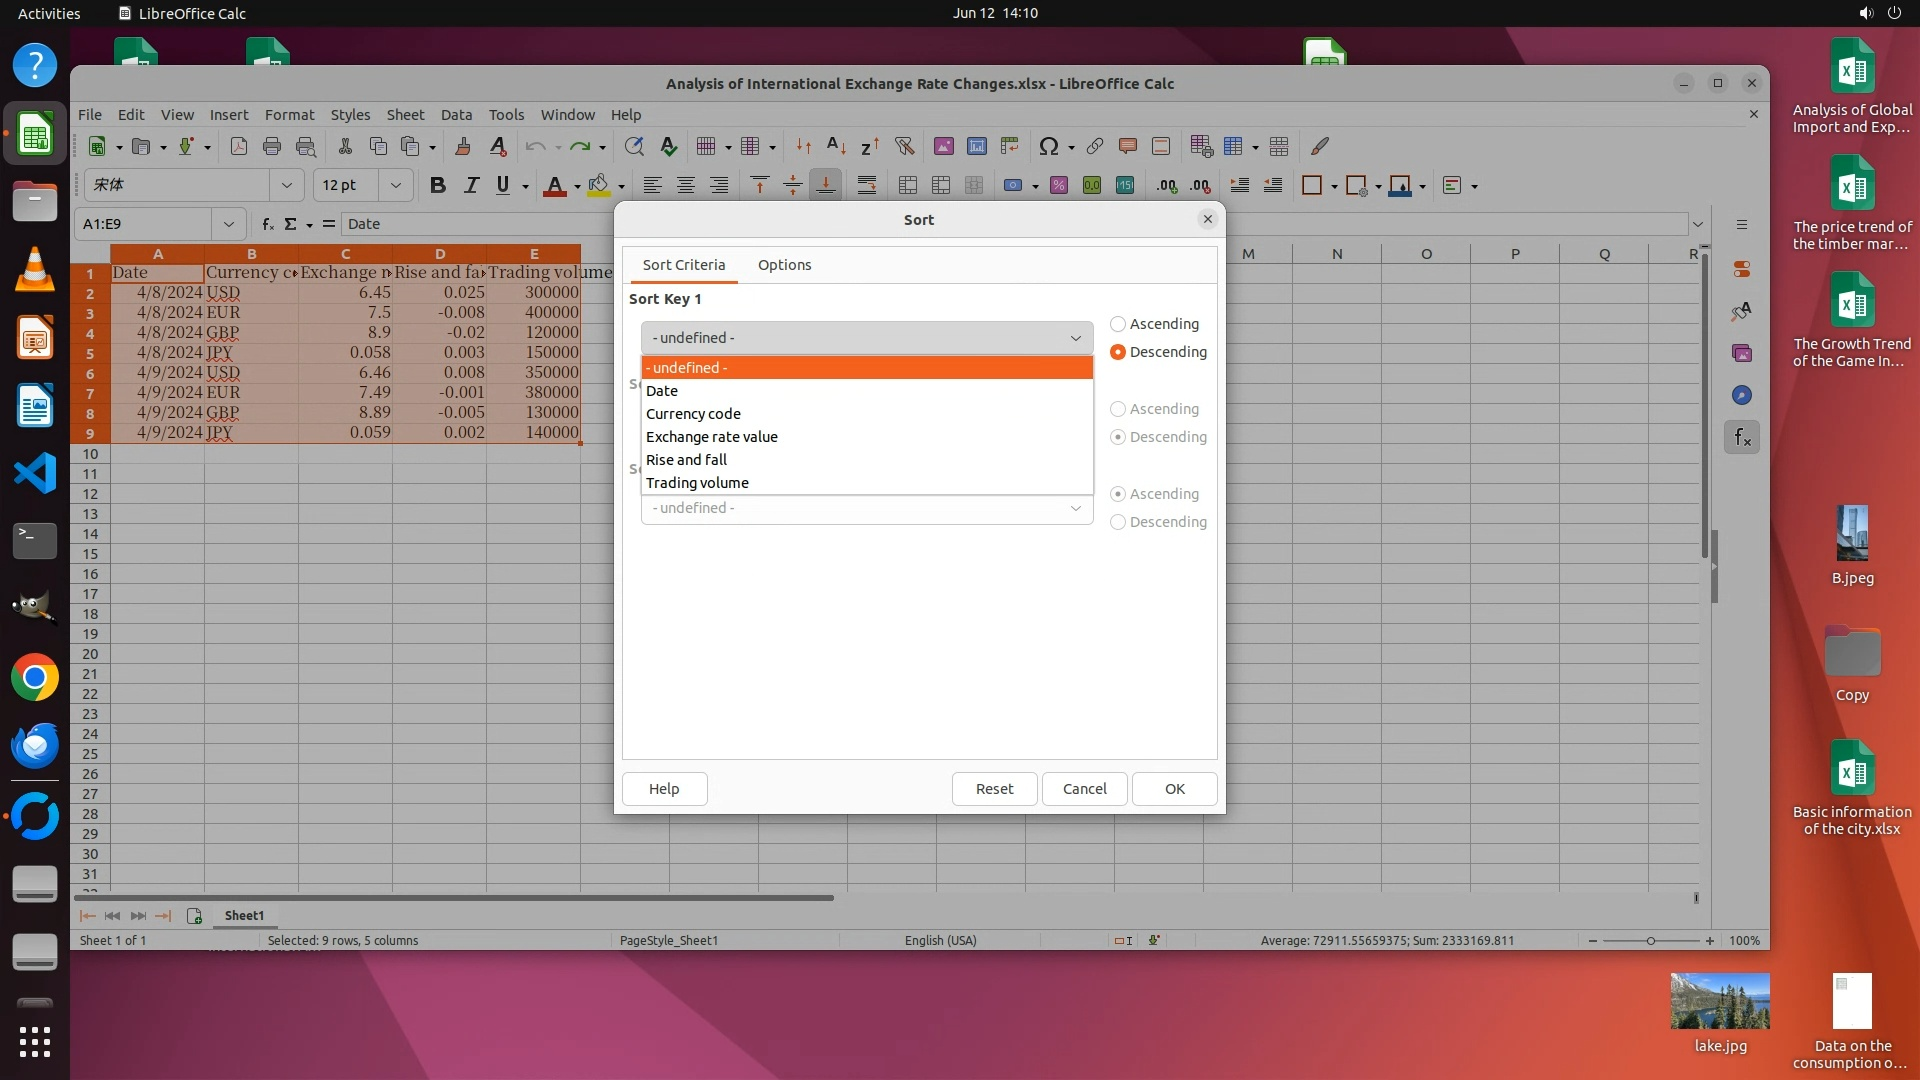Switch to the Options tab
This screenshot has height=1080, width=1920.
pyautogui.click(x=784, y=265)
